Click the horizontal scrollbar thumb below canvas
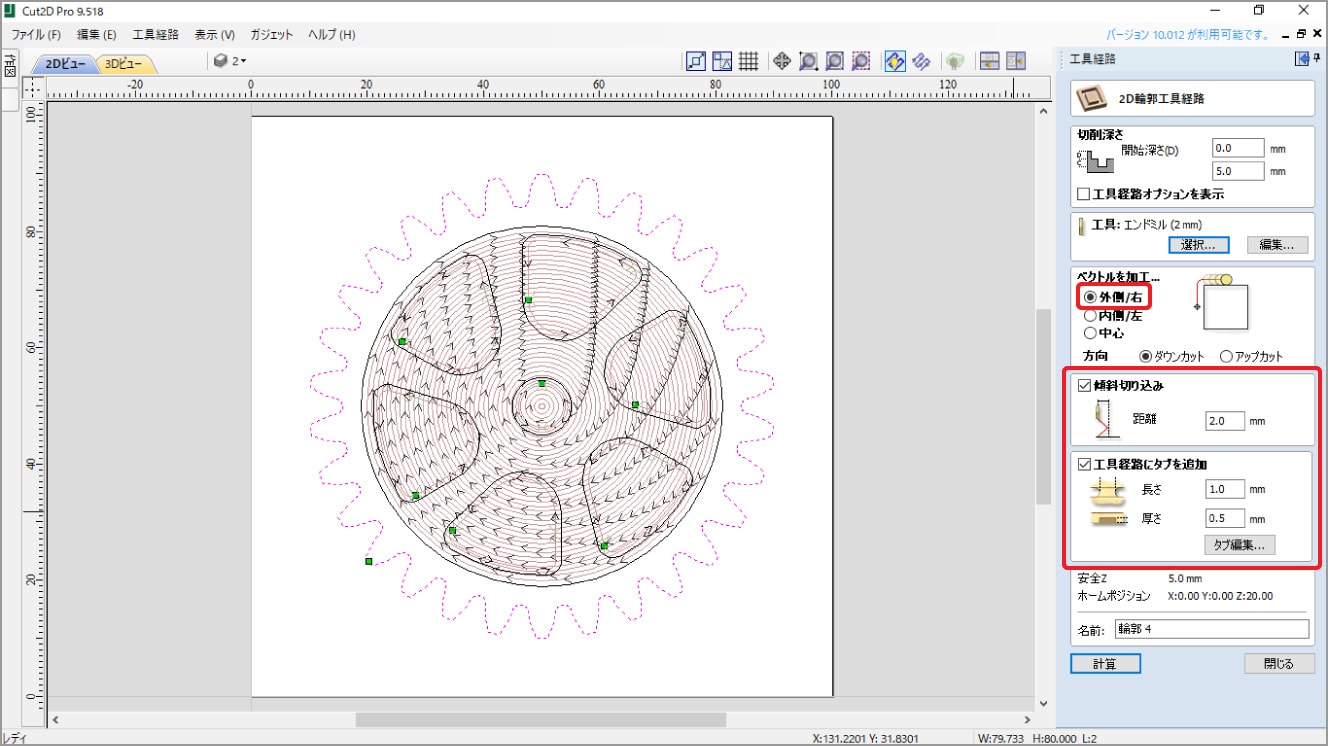This screenshot has width=1328, height=746. [540, 719]
